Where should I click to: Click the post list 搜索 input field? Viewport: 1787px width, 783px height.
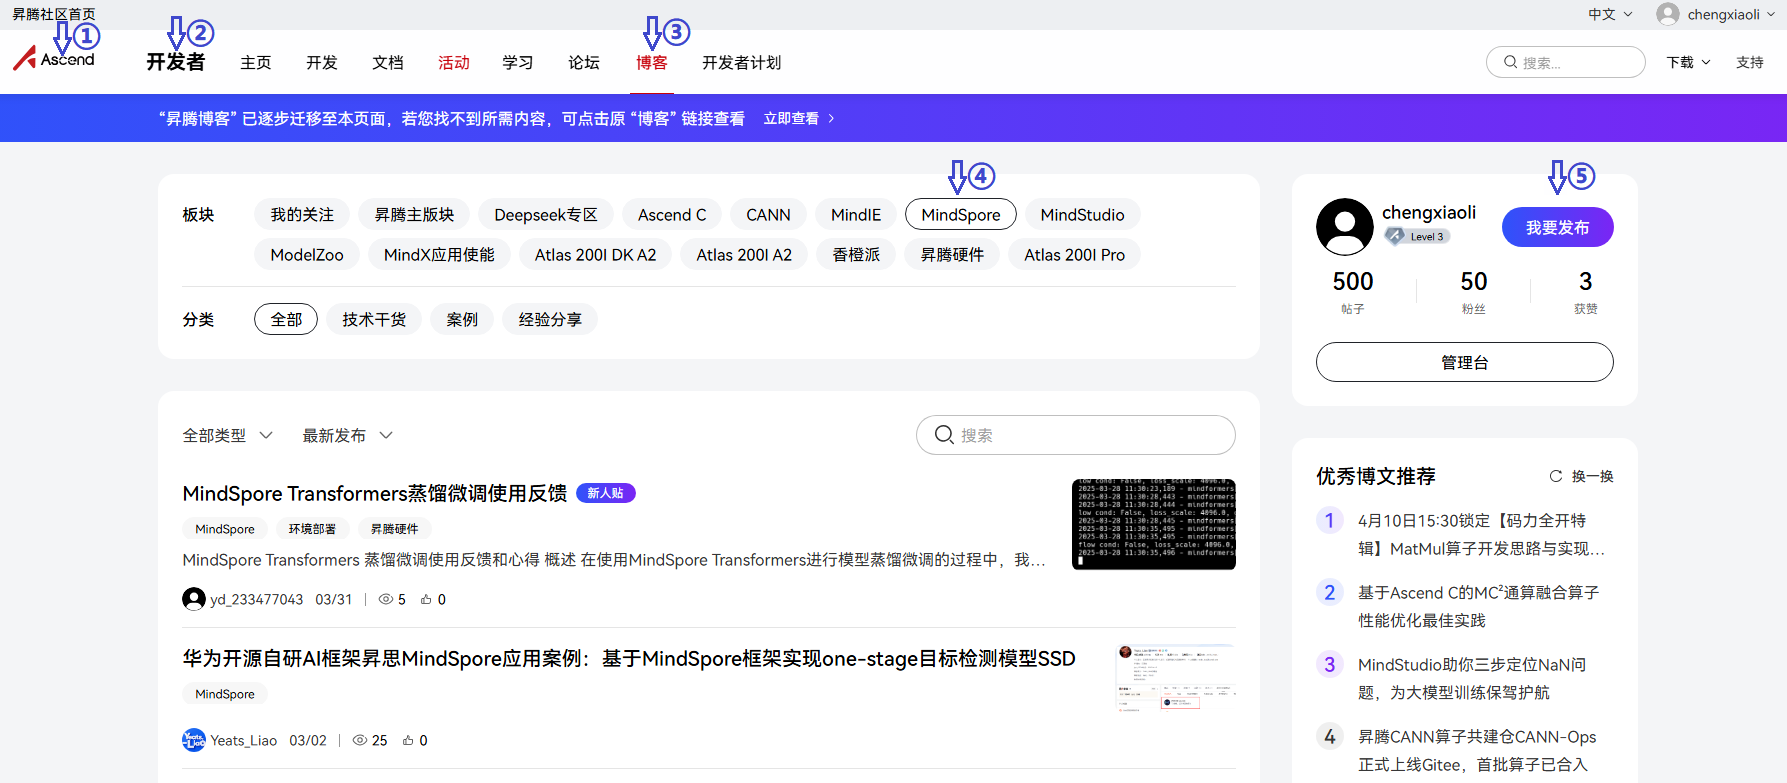1090,435
